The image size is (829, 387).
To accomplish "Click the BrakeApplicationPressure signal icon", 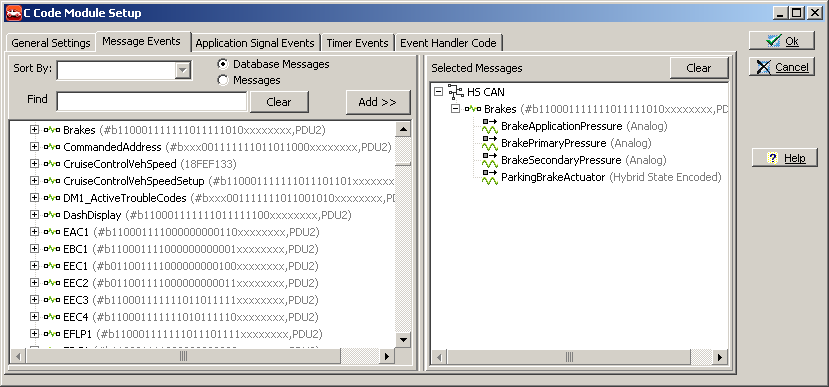I will [490, 126].
